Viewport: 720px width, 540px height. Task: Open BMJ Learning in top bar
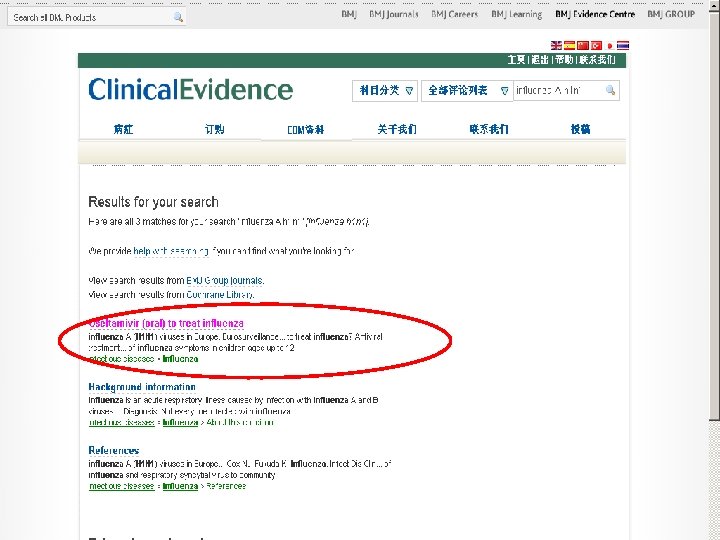[517, 14]
